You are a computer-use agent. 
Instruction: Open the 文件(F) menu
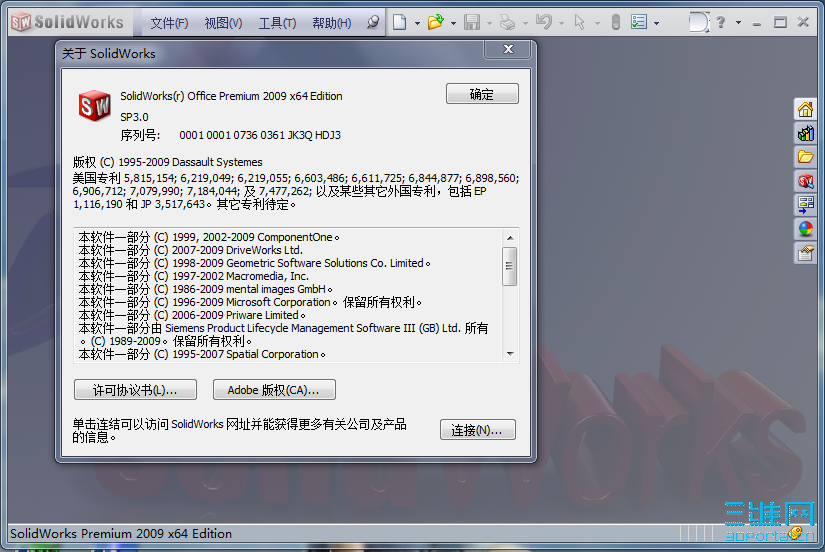169,23
